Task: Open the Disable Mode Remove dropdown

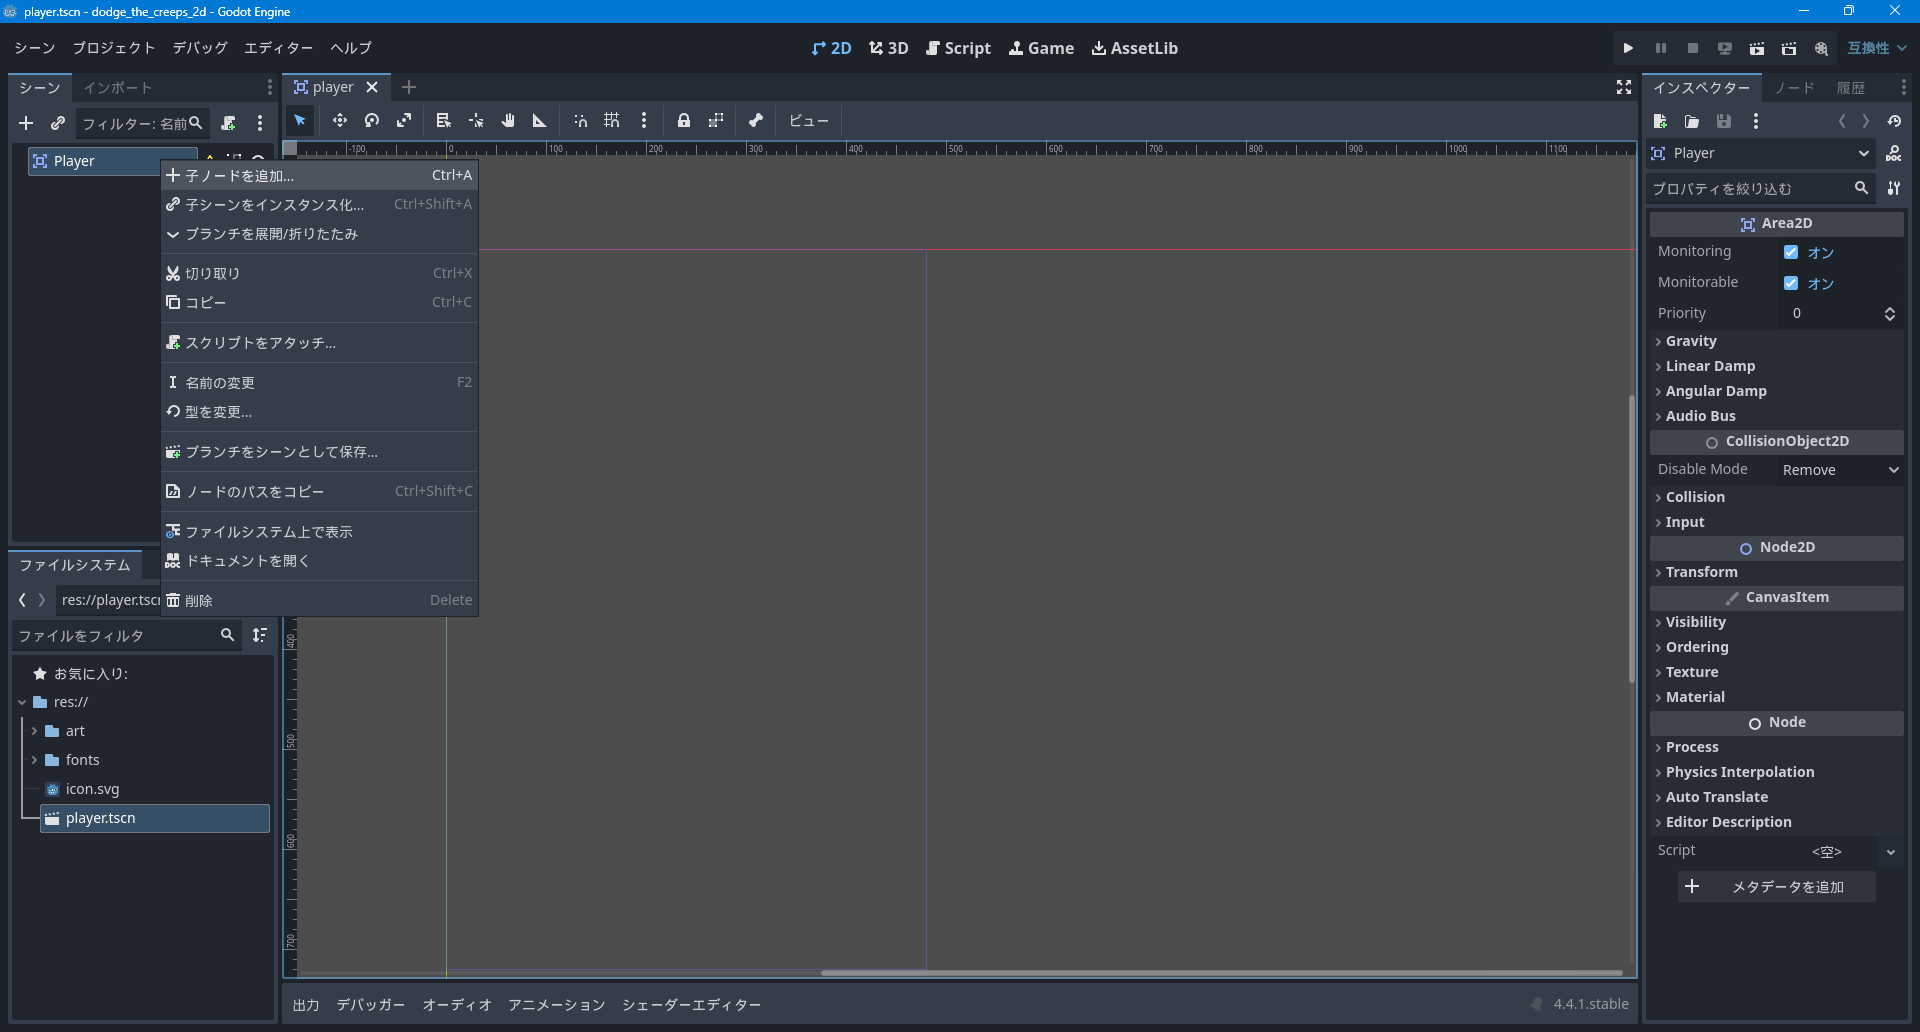Action: [x=1840, y=470]
